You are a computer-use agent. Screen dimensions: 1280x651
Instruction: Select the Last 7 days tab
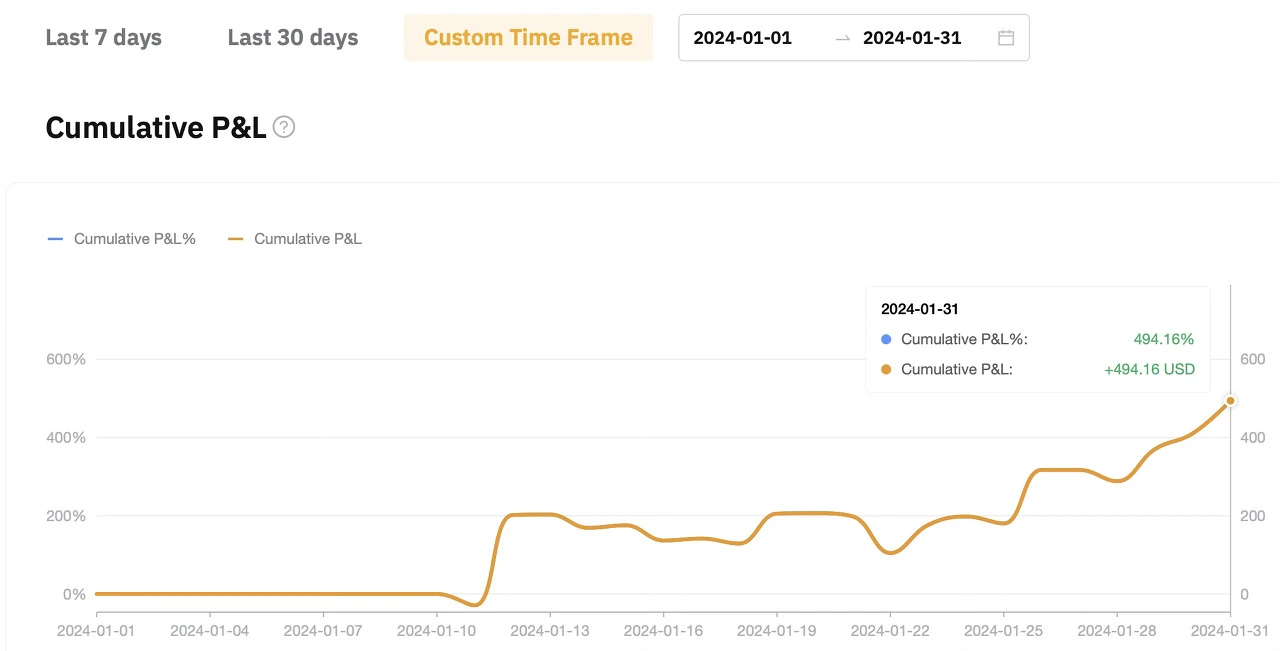tap(104, 38)
